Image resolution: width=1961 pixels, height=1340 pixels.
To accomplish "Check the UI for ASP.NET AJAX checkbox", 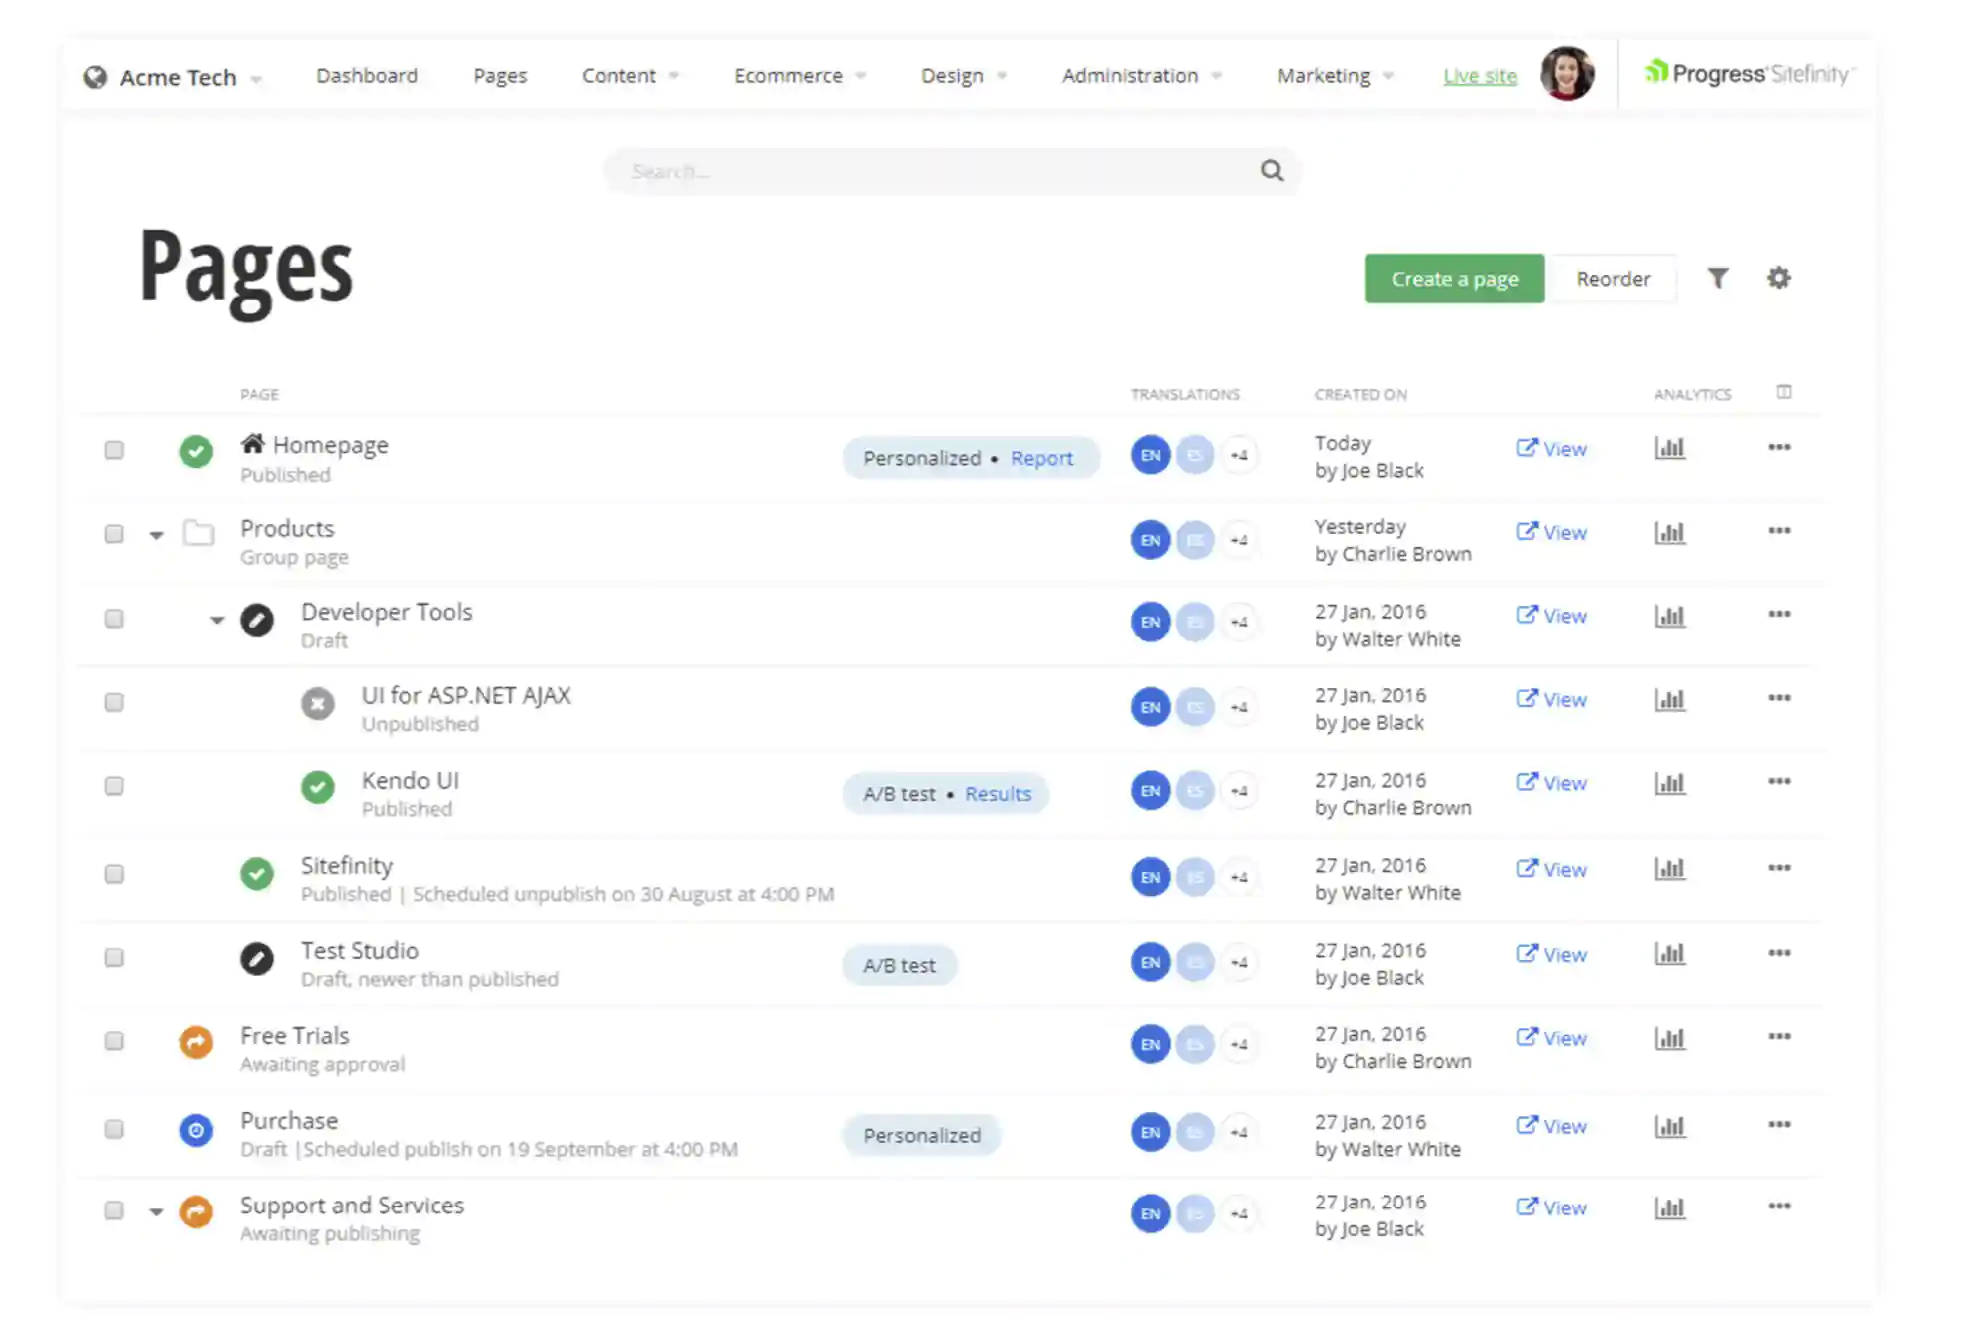I will click(x=114, y=703).
